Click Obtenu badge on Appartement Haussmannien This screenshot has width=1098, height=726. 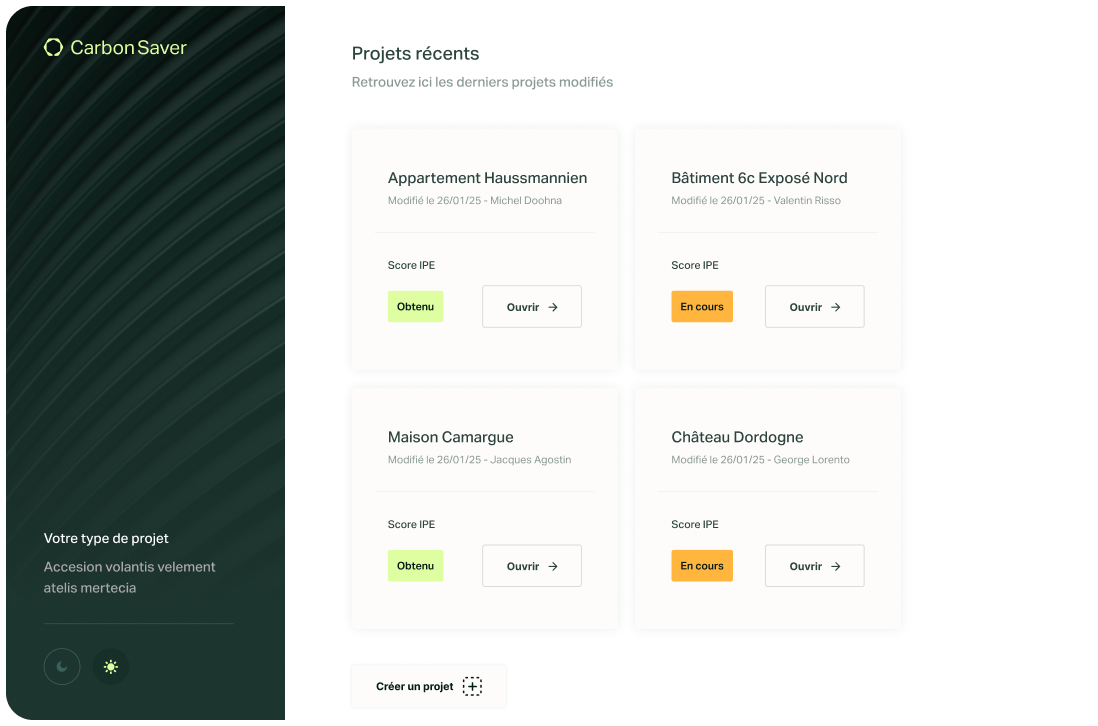[x=415, y=307]
